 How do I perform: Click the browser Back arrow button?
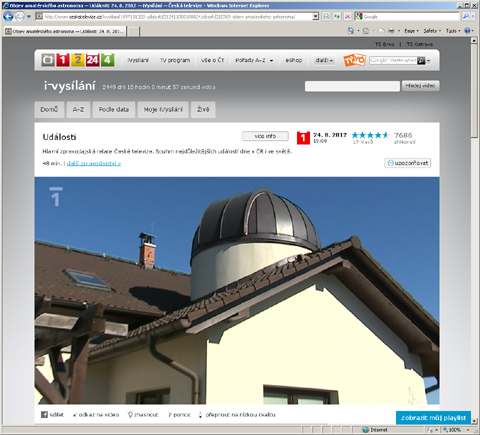(x=8, y=16)
